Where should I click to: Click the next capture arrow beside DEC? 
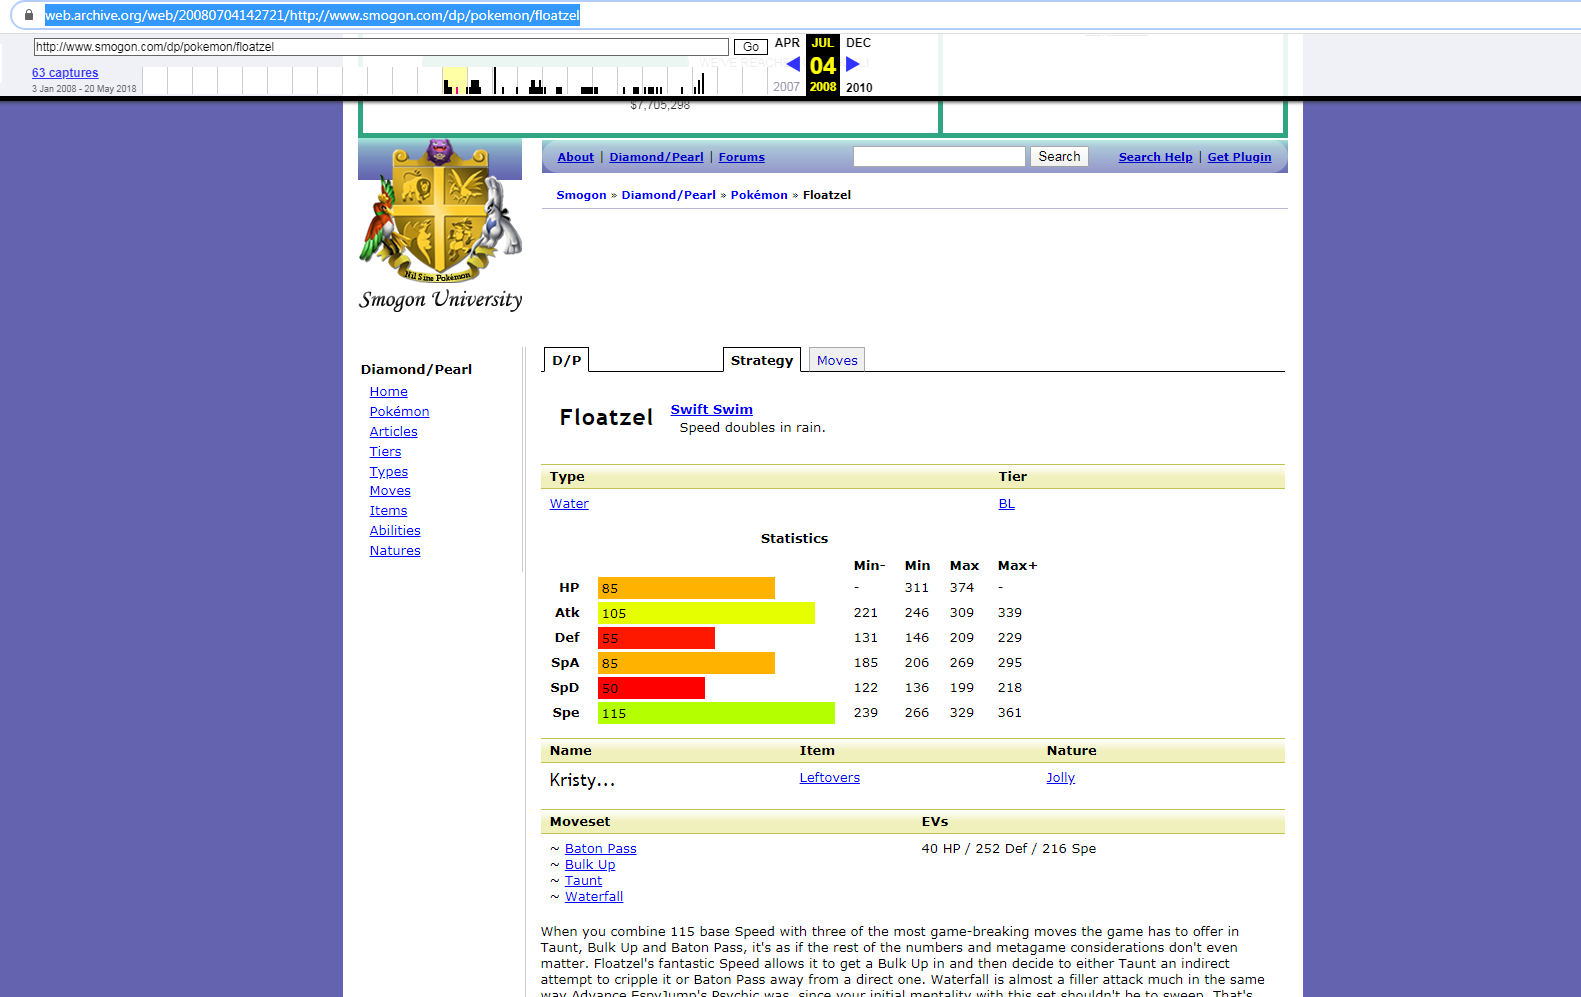click(853, 64)
